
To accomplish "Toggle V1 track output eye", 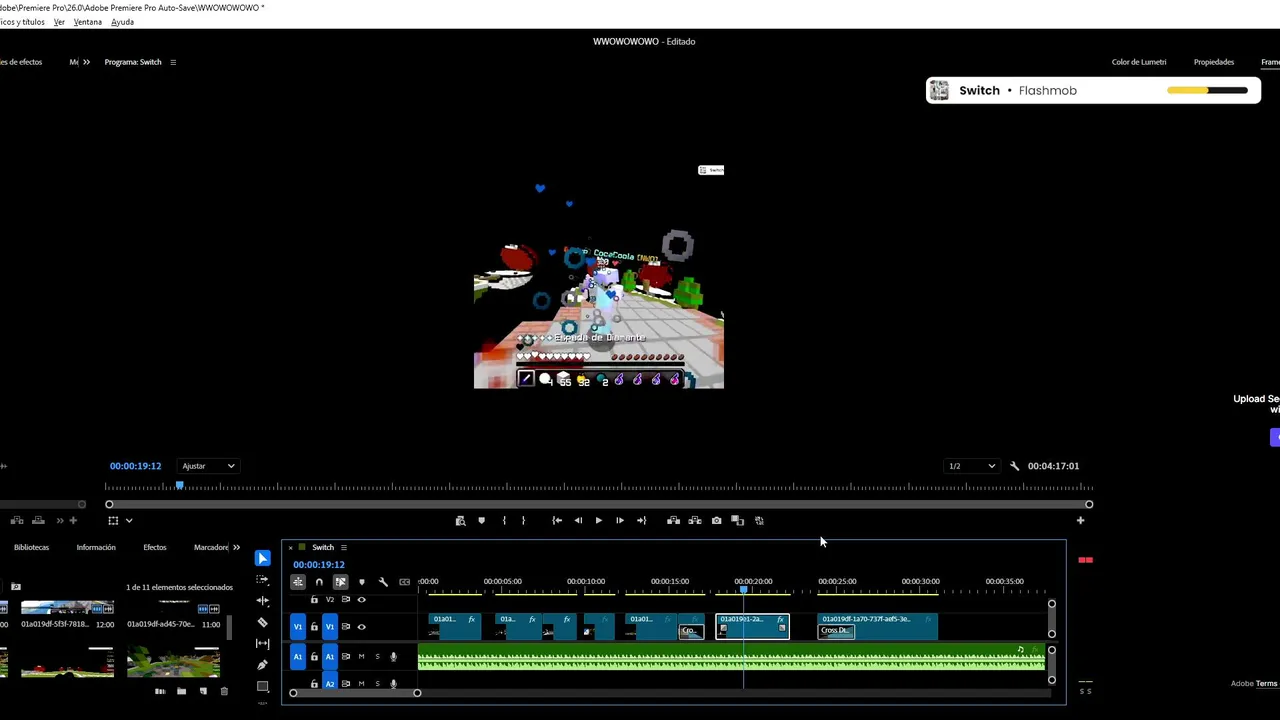I will (362, 627).
